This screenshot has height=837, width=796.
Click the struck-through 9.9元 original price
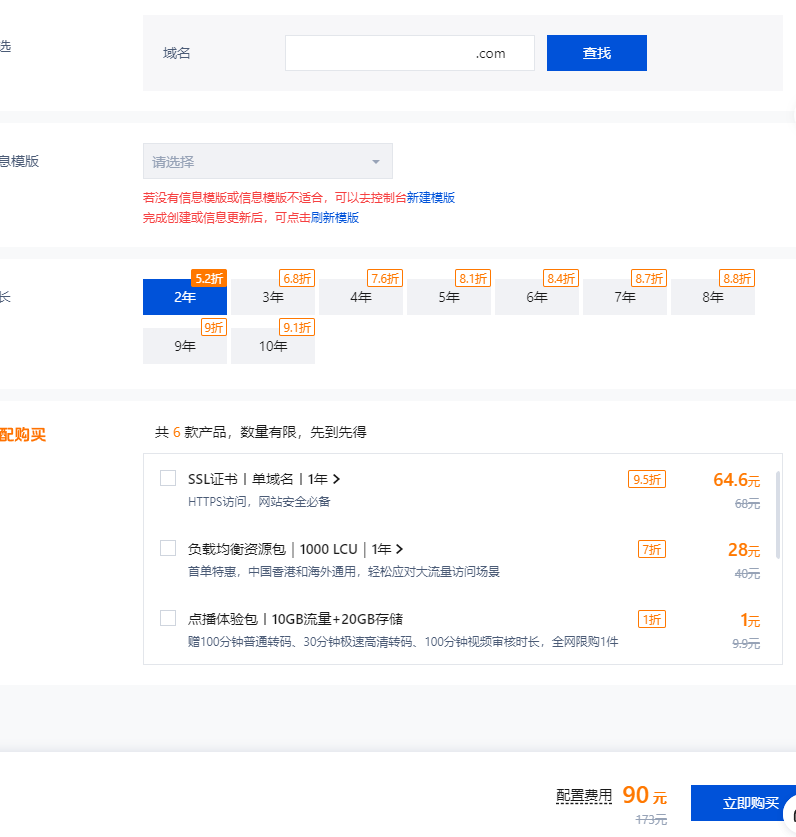click(x=746, y=644)
